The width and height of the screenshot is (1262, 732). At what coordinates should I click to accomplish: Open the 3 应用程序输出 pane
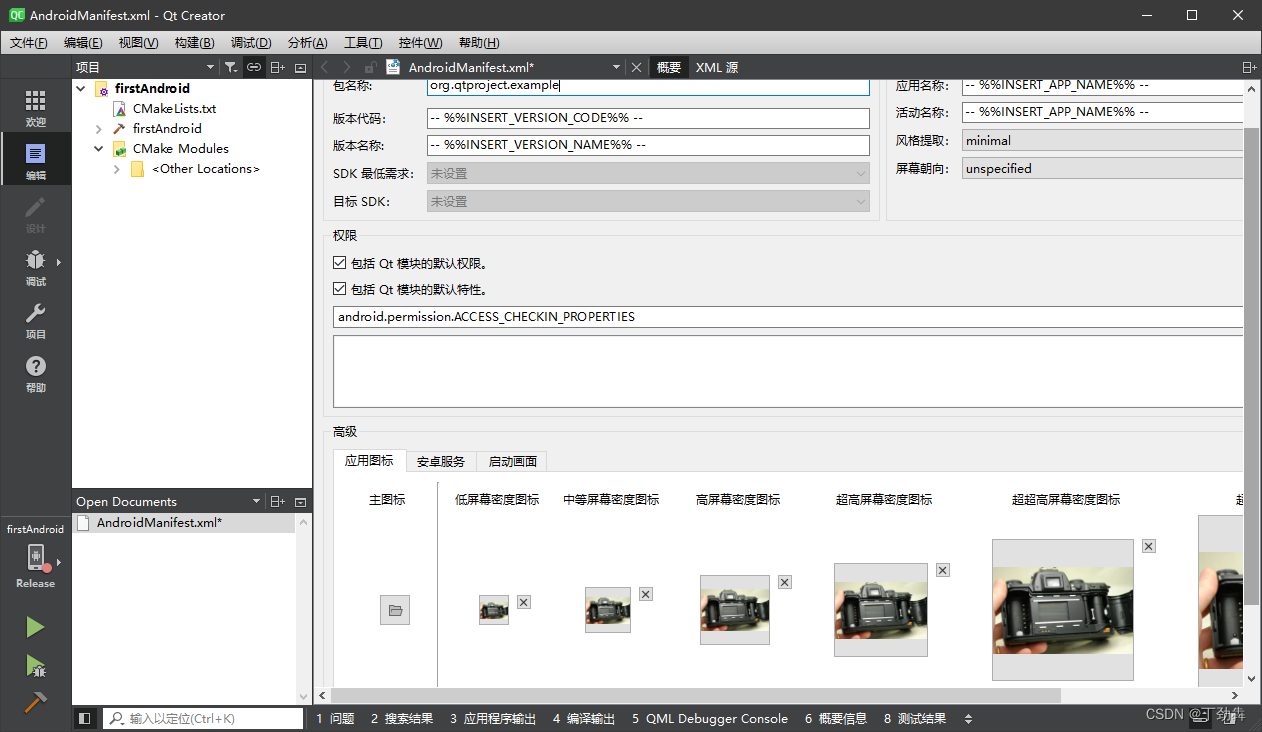pos(493,718)
